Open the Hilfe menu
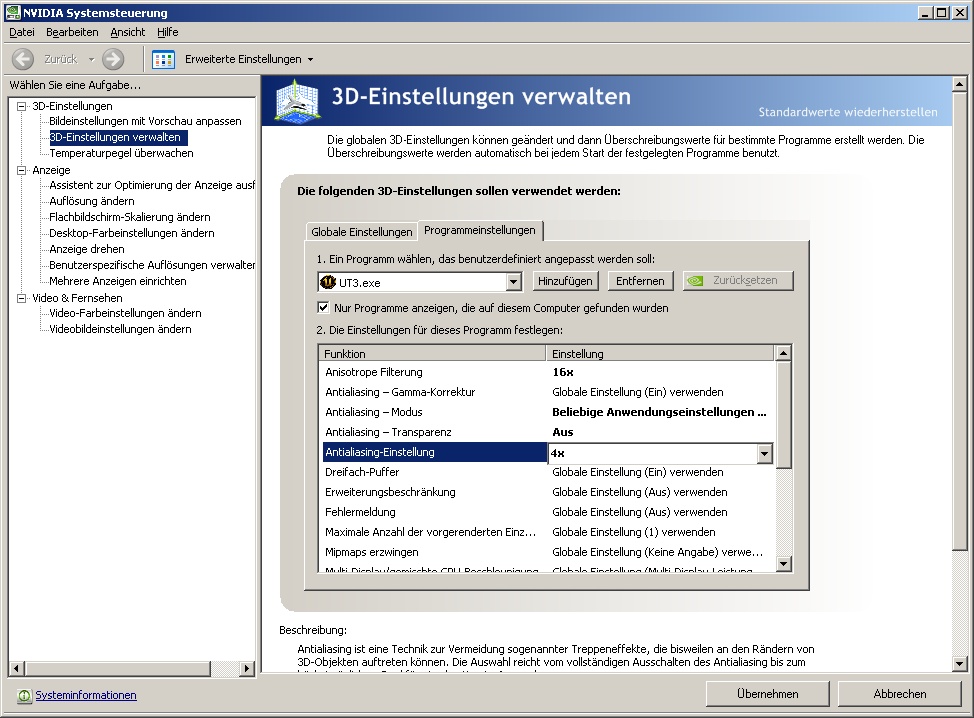 (x=168, y=32)
